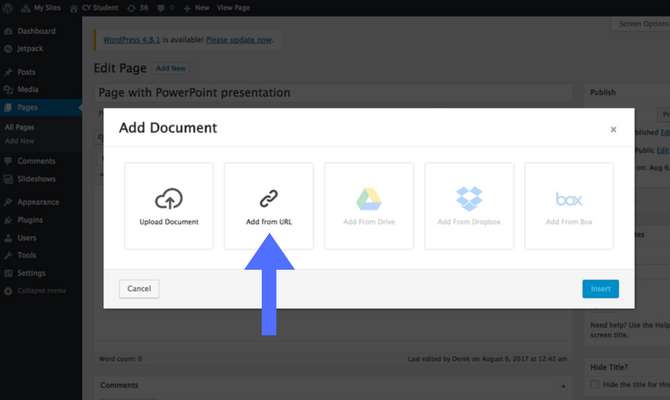The height and width of the screenshot is (400, 670).
Task: Close the Add Document dialog
Action: [x=613, y=129]
